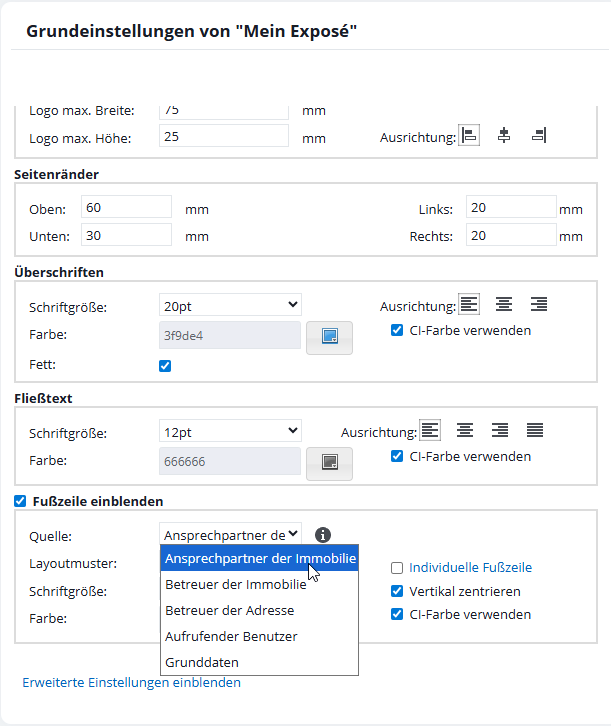Pick Grunddaten option in Quelle list
Screen dimensions: 611x726
(x=202, y=662)
